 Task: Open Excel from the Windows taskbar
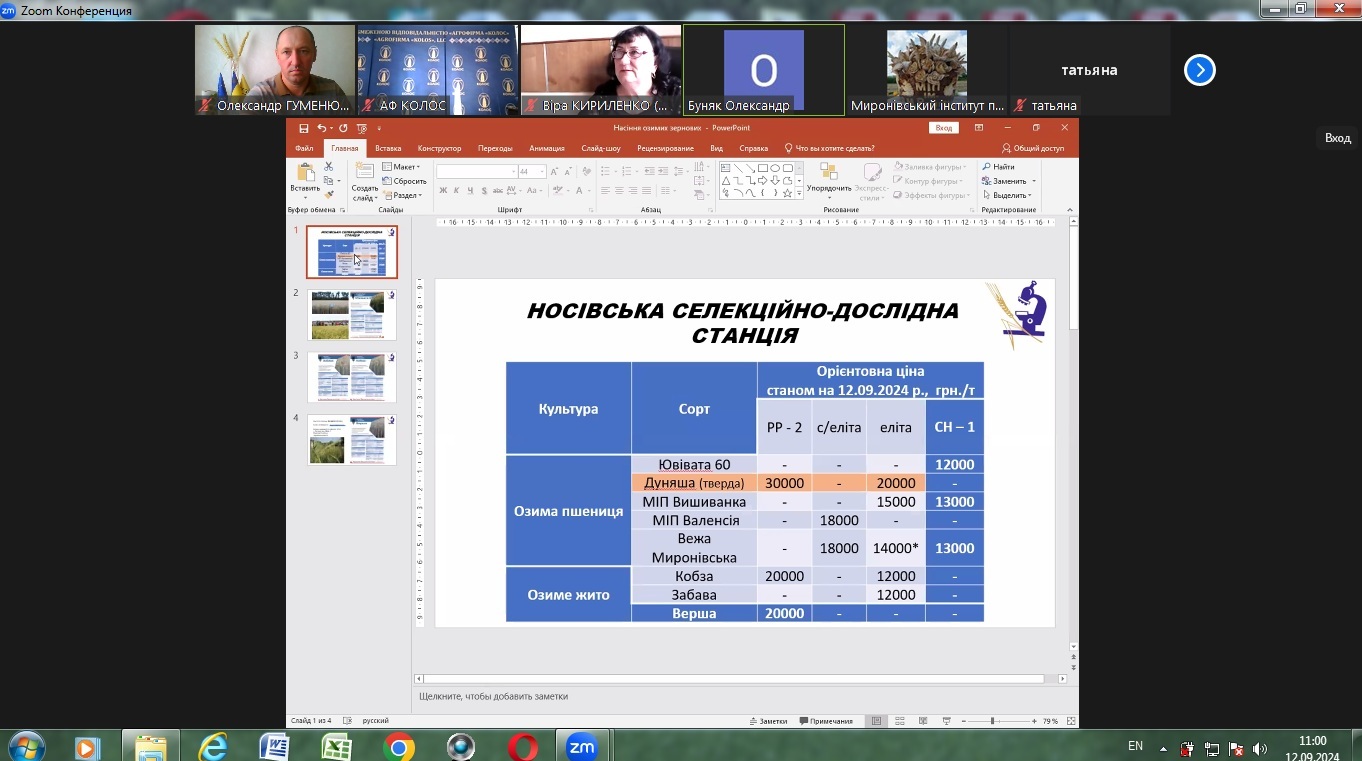click(336, 747)
